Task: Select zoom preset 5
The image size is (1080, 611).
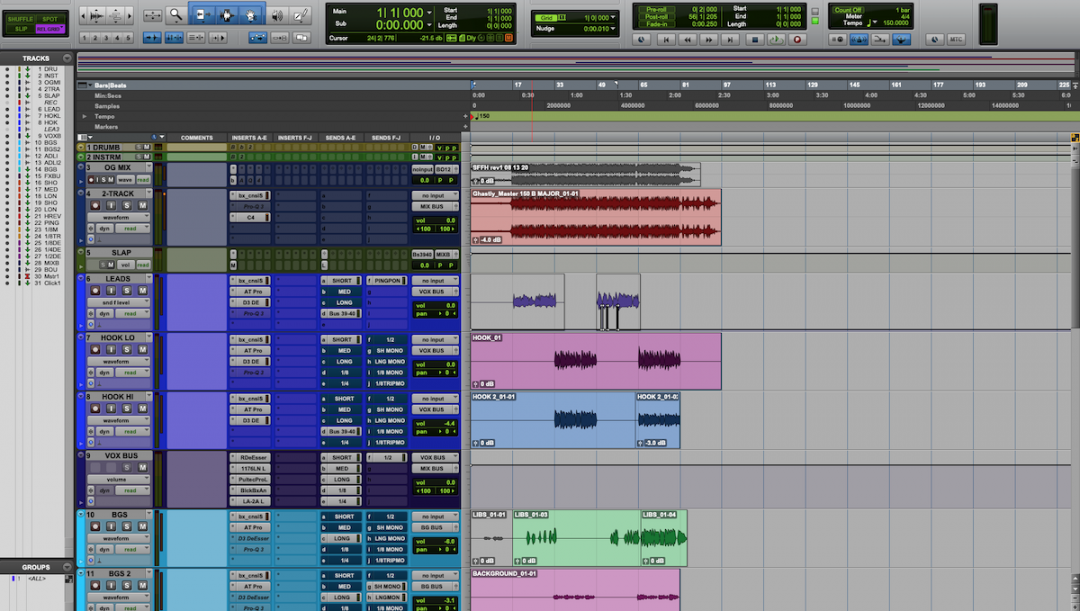Action: pyautogui.click(x=128, y=38)
